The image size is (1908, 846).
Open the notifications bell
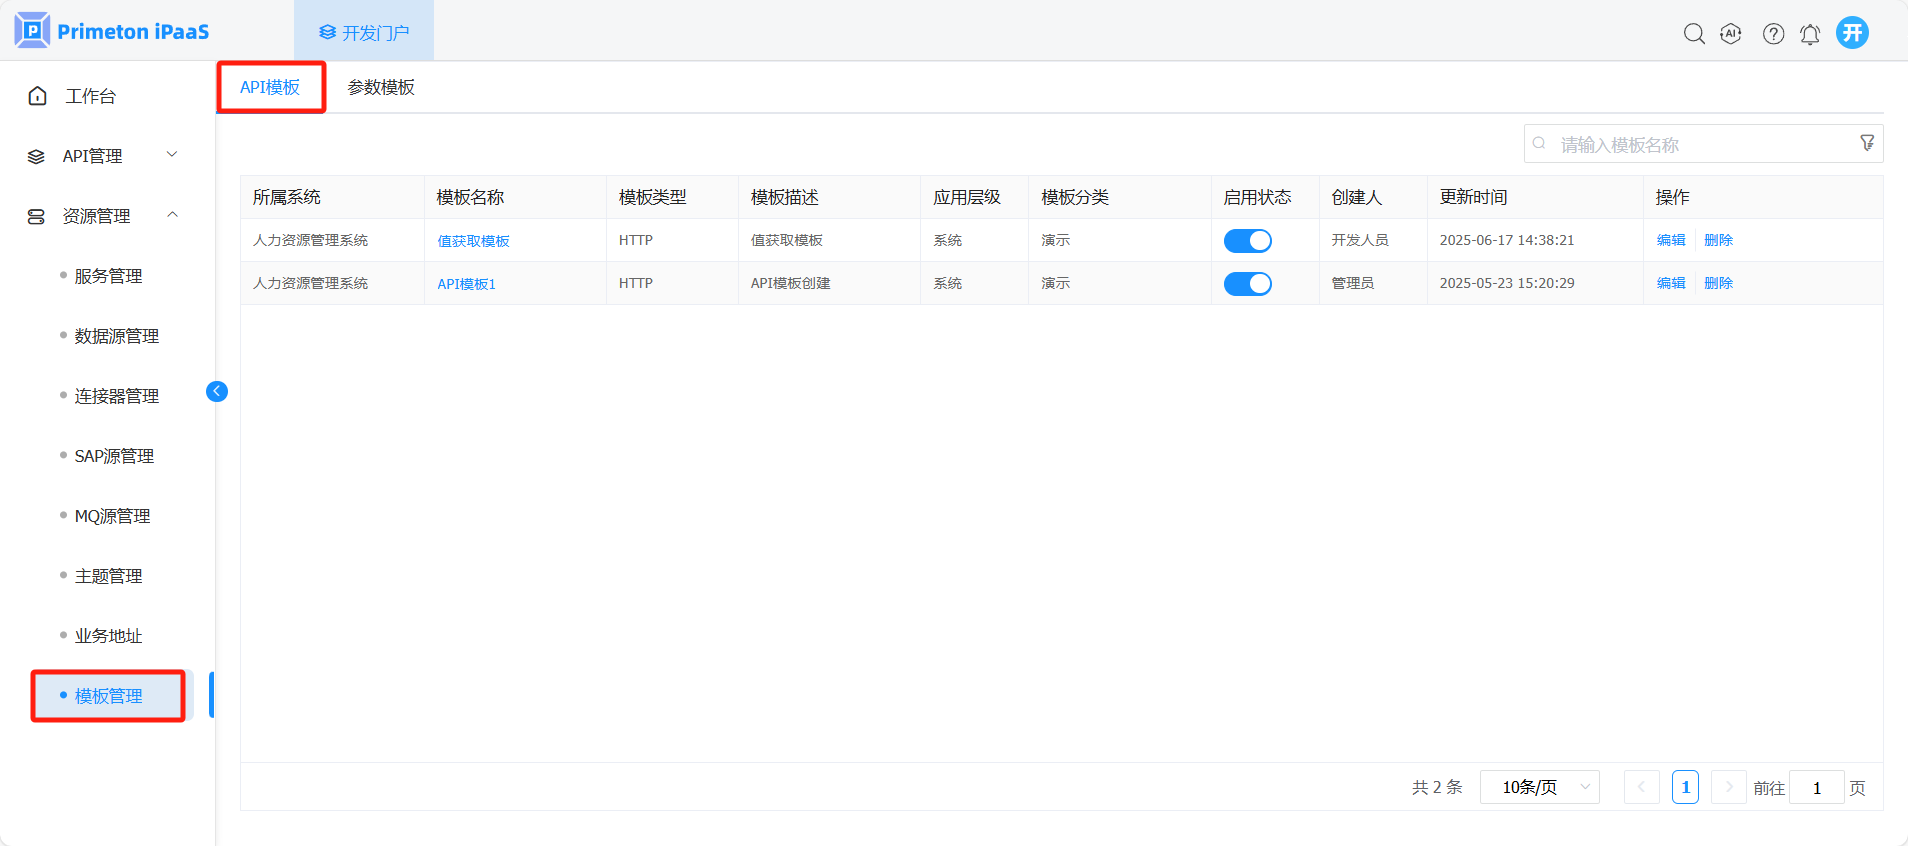1810,35
